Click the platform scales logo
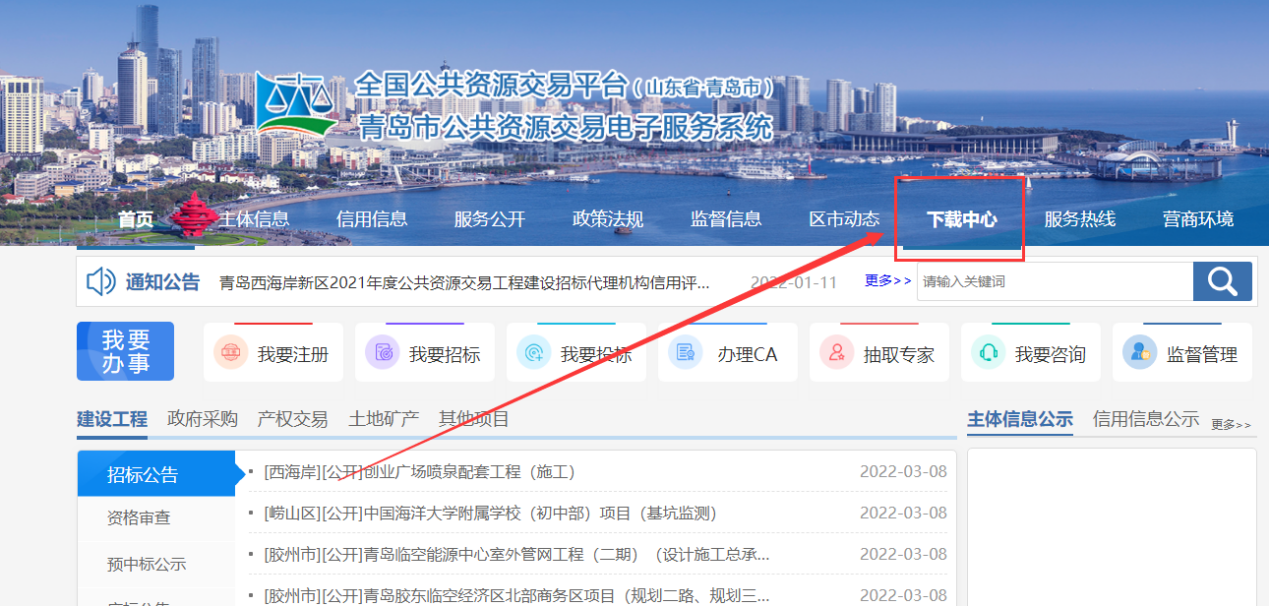This screenshot has width=1269, height=606. tap(295, 108)
